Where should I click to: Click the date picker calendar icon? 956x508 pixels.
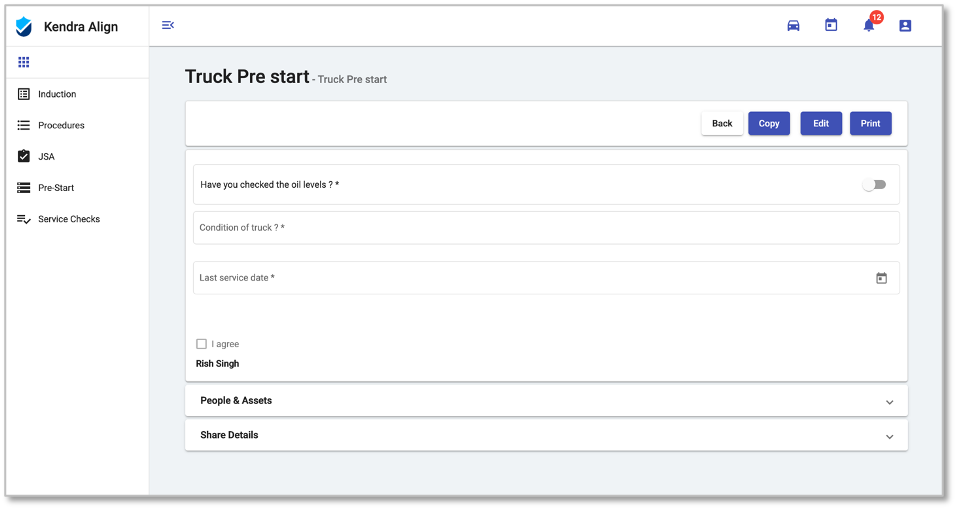(x=881, y=278)
